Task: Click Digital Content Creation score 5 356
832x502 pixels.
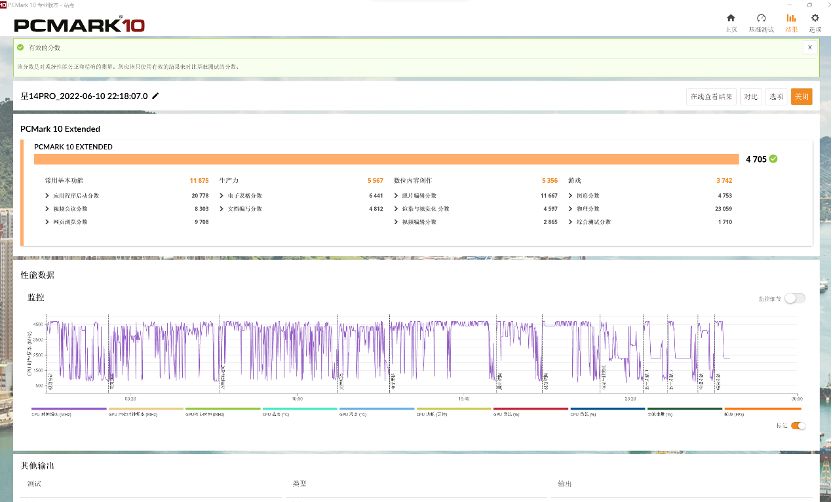Action: point(550,180)
